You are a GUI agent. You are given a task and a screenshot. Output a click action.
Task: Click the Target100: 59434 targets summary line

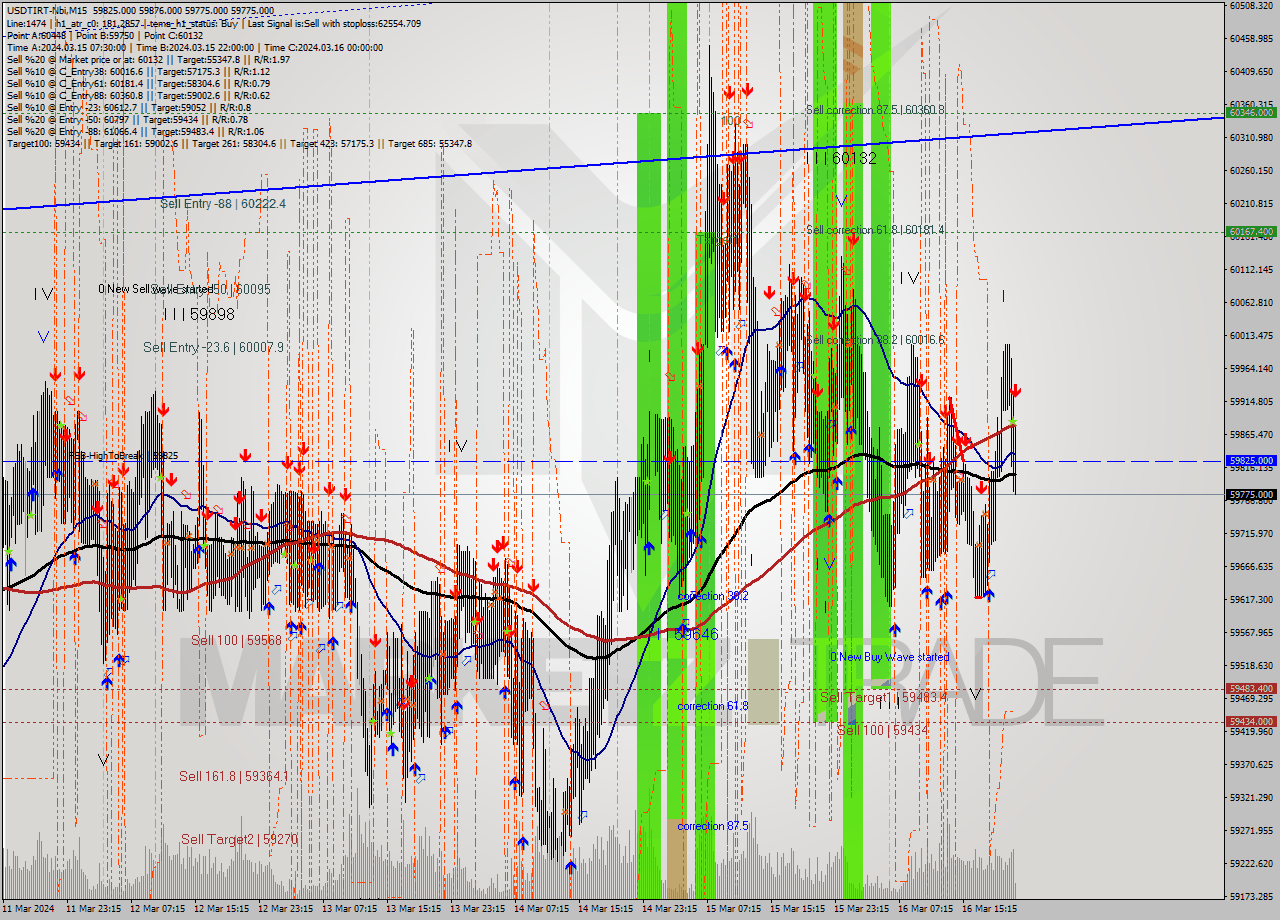pyautogui.click(x=239, y=143)
